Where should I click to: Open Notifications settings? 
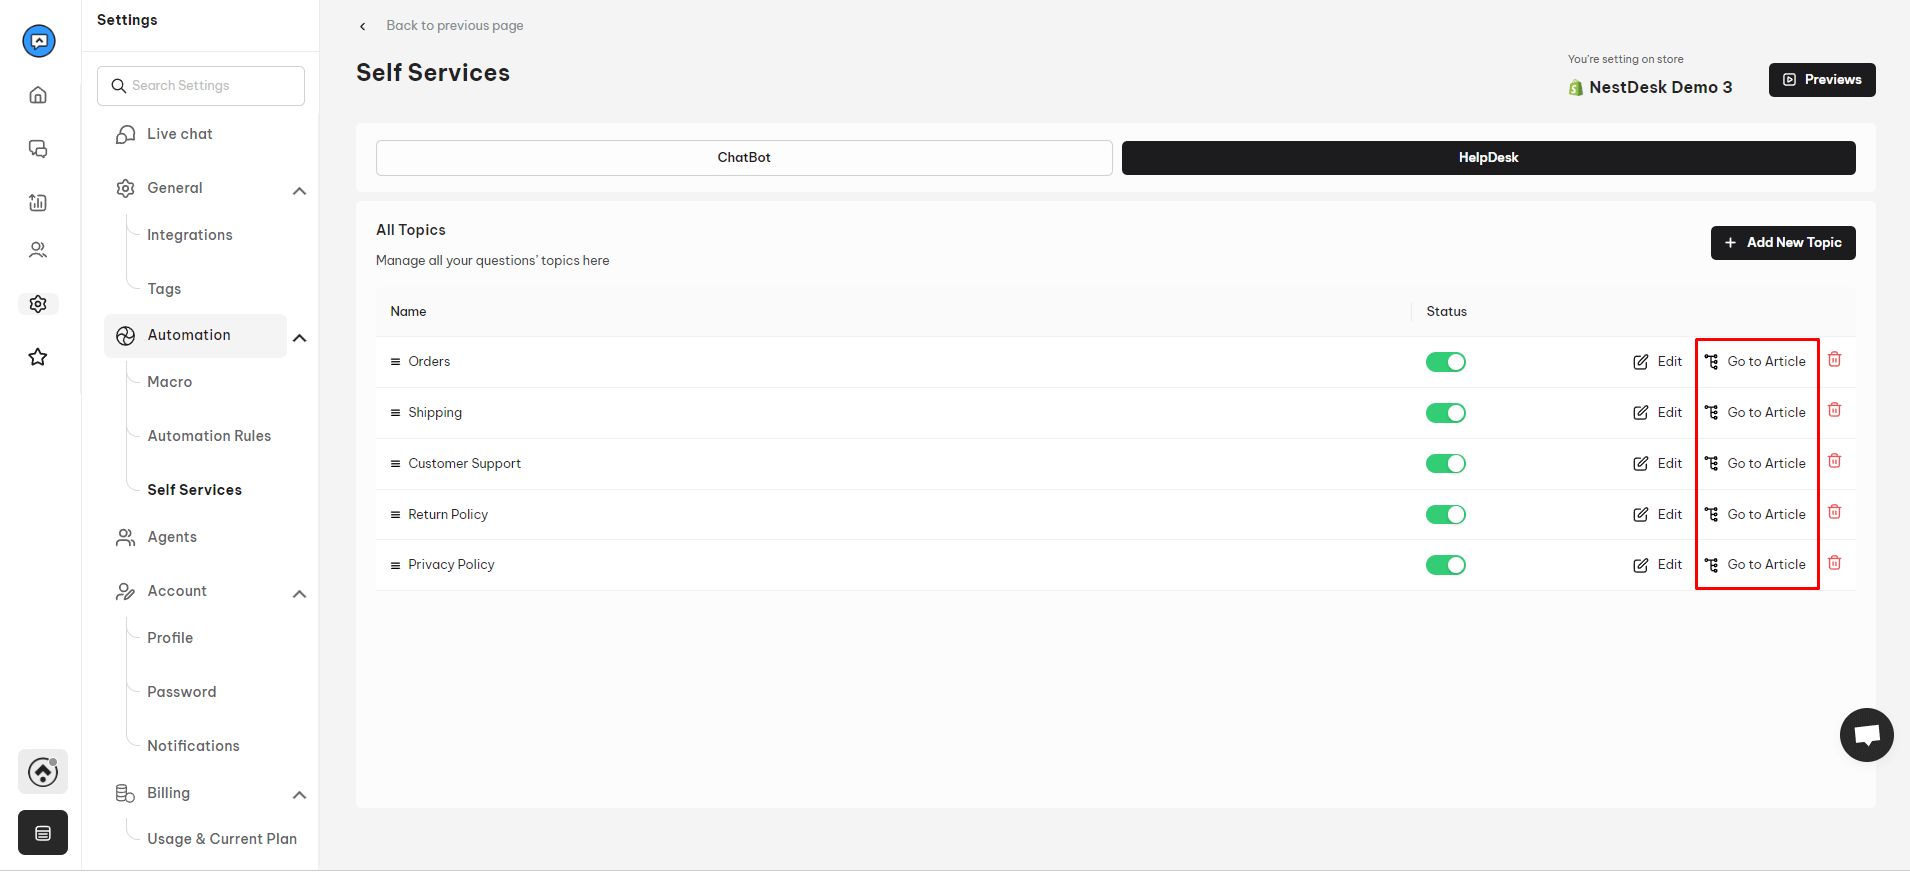193,746
